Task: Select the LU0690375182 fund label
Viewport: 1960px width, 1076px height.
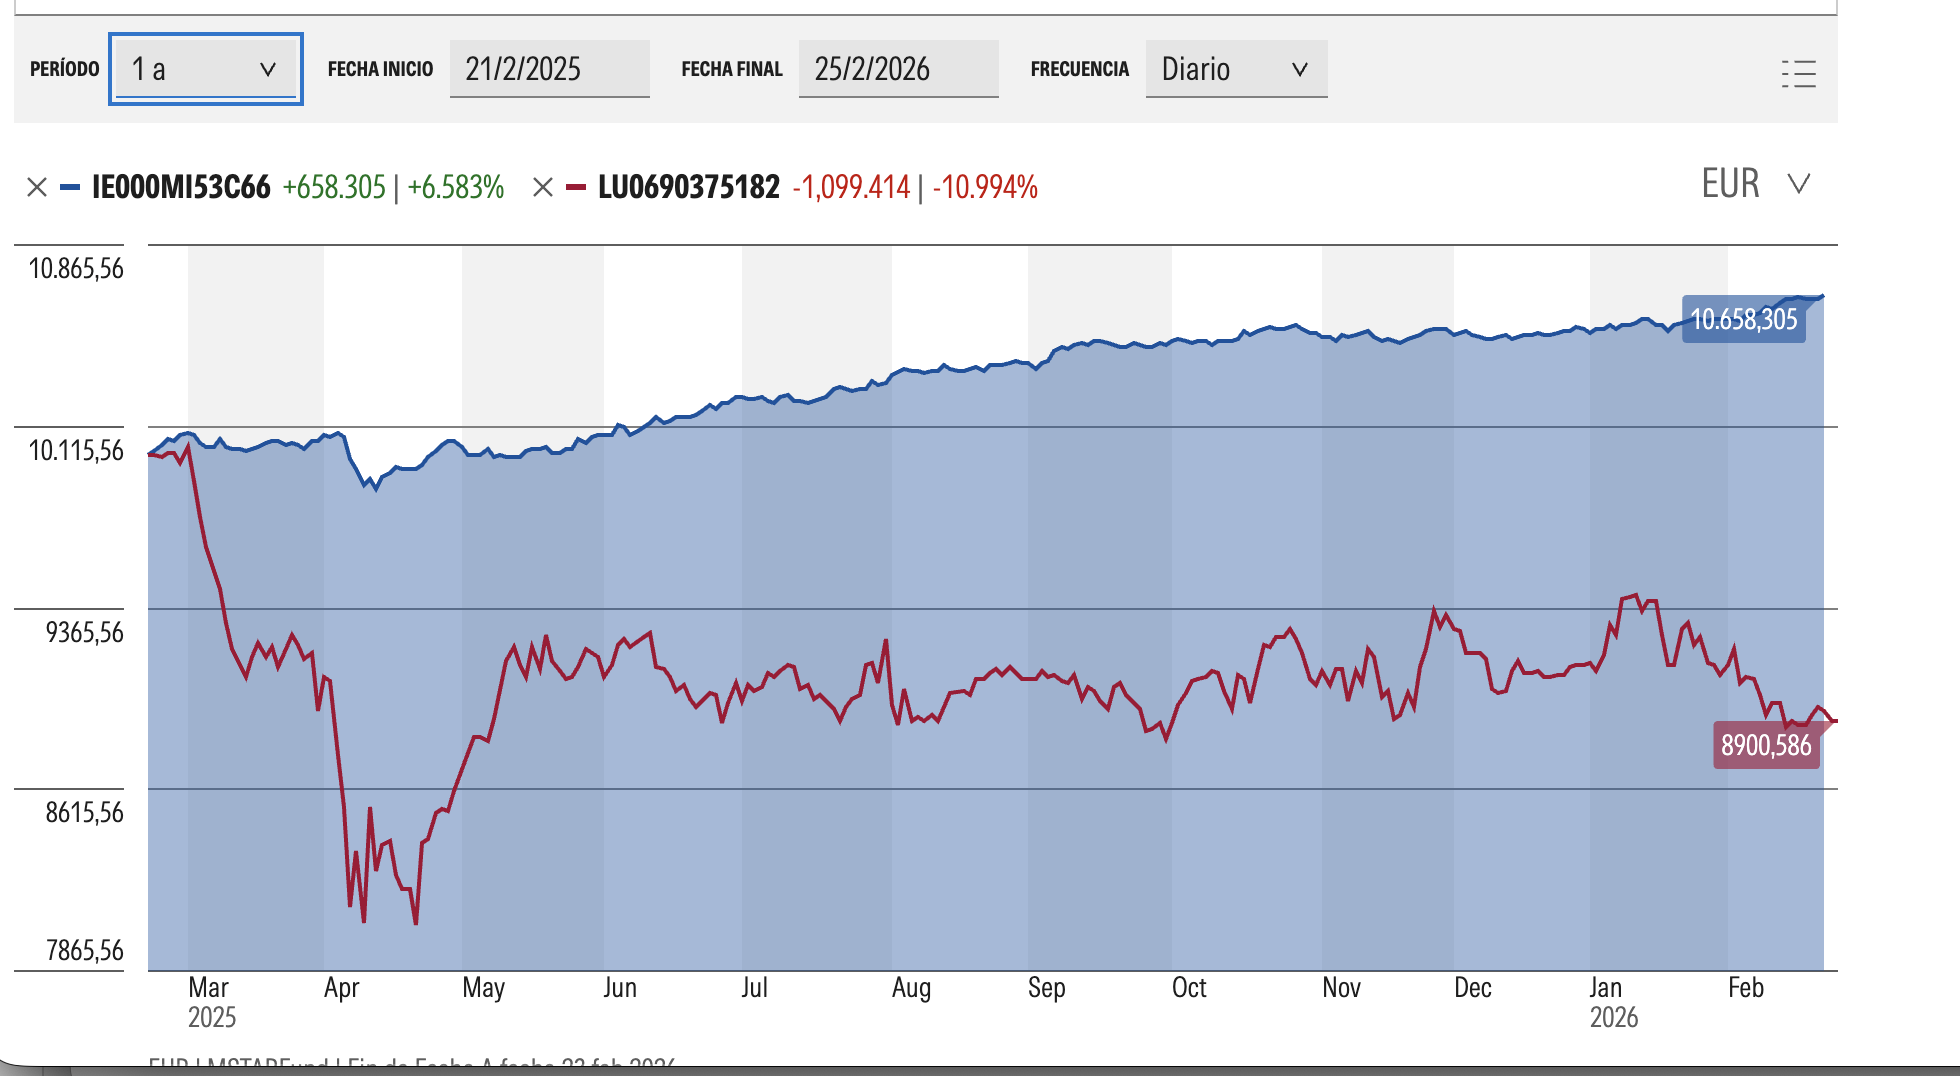Action: pyautogui.click(x=688, y=187)
